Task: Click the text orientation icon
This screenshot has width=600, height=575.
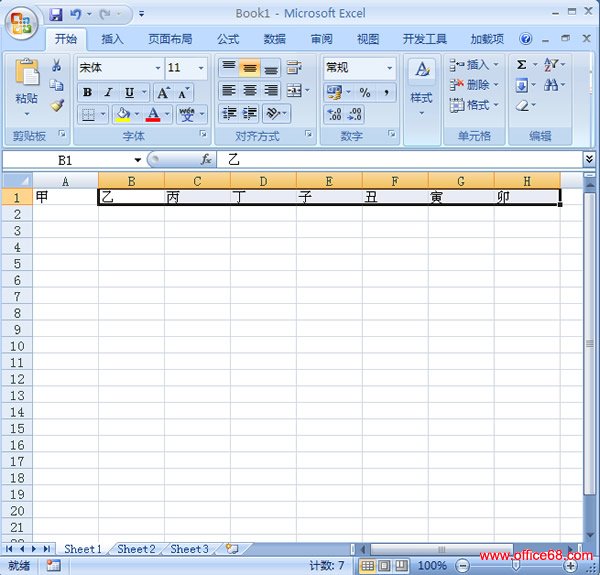Action: pyautogui.click(x=272, y=113)
